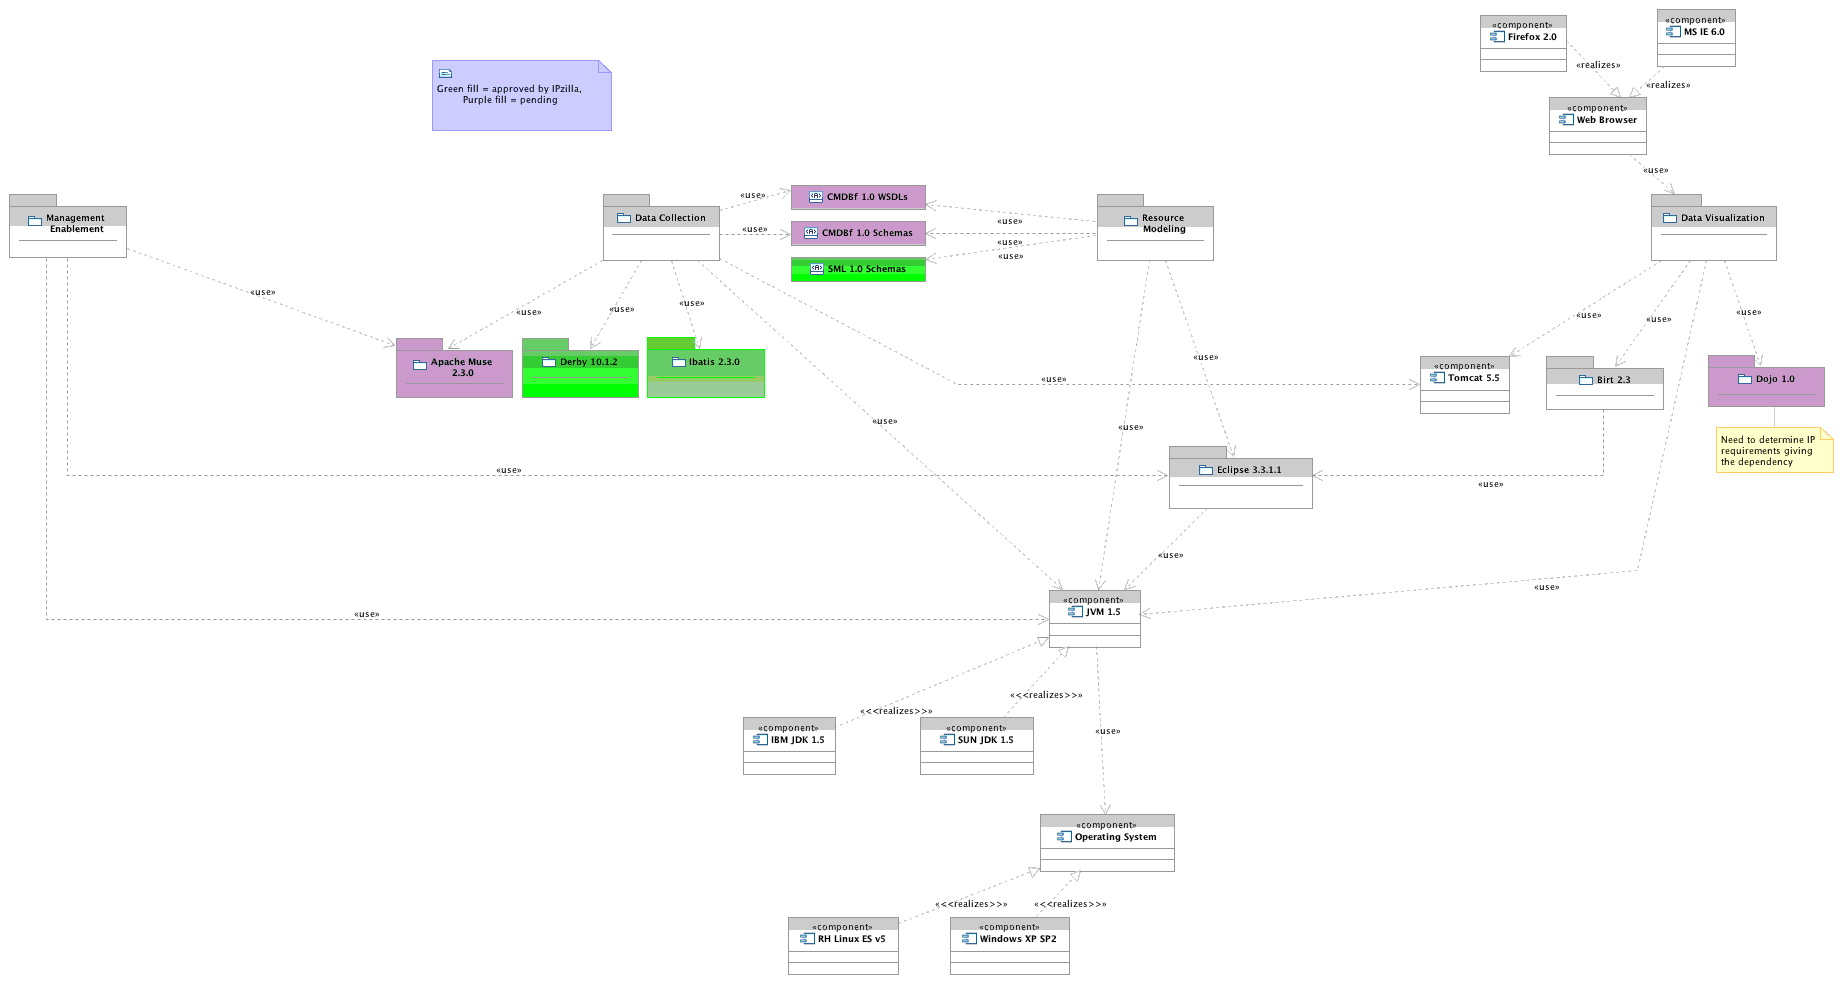Click the 'Green fill = approved by IPzilla' text
Image resolution: width=1843 pixels, height=984 pixels.
508,89
